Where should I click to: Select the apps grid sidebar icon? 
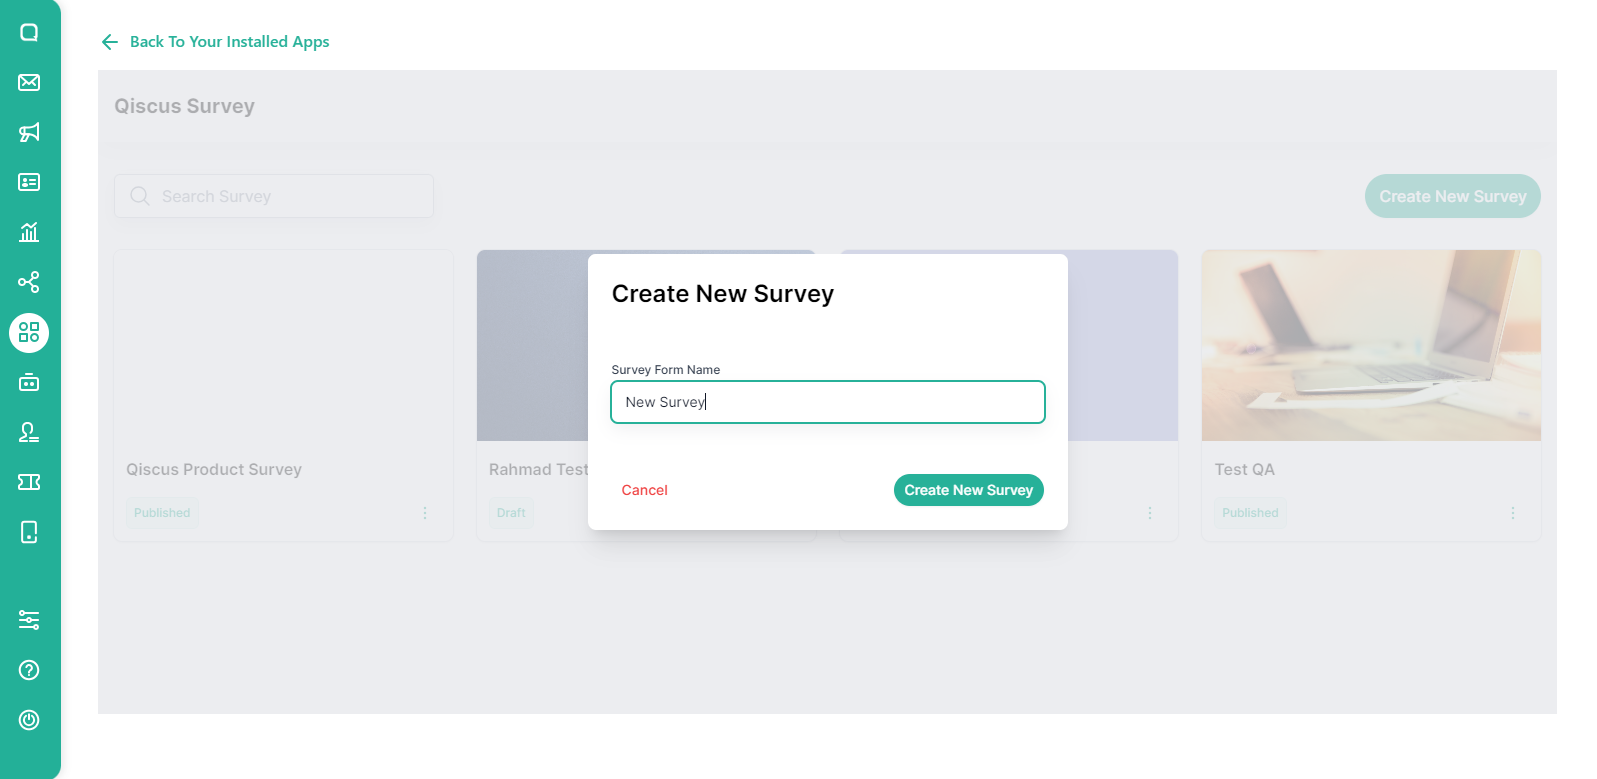point(29,333)
